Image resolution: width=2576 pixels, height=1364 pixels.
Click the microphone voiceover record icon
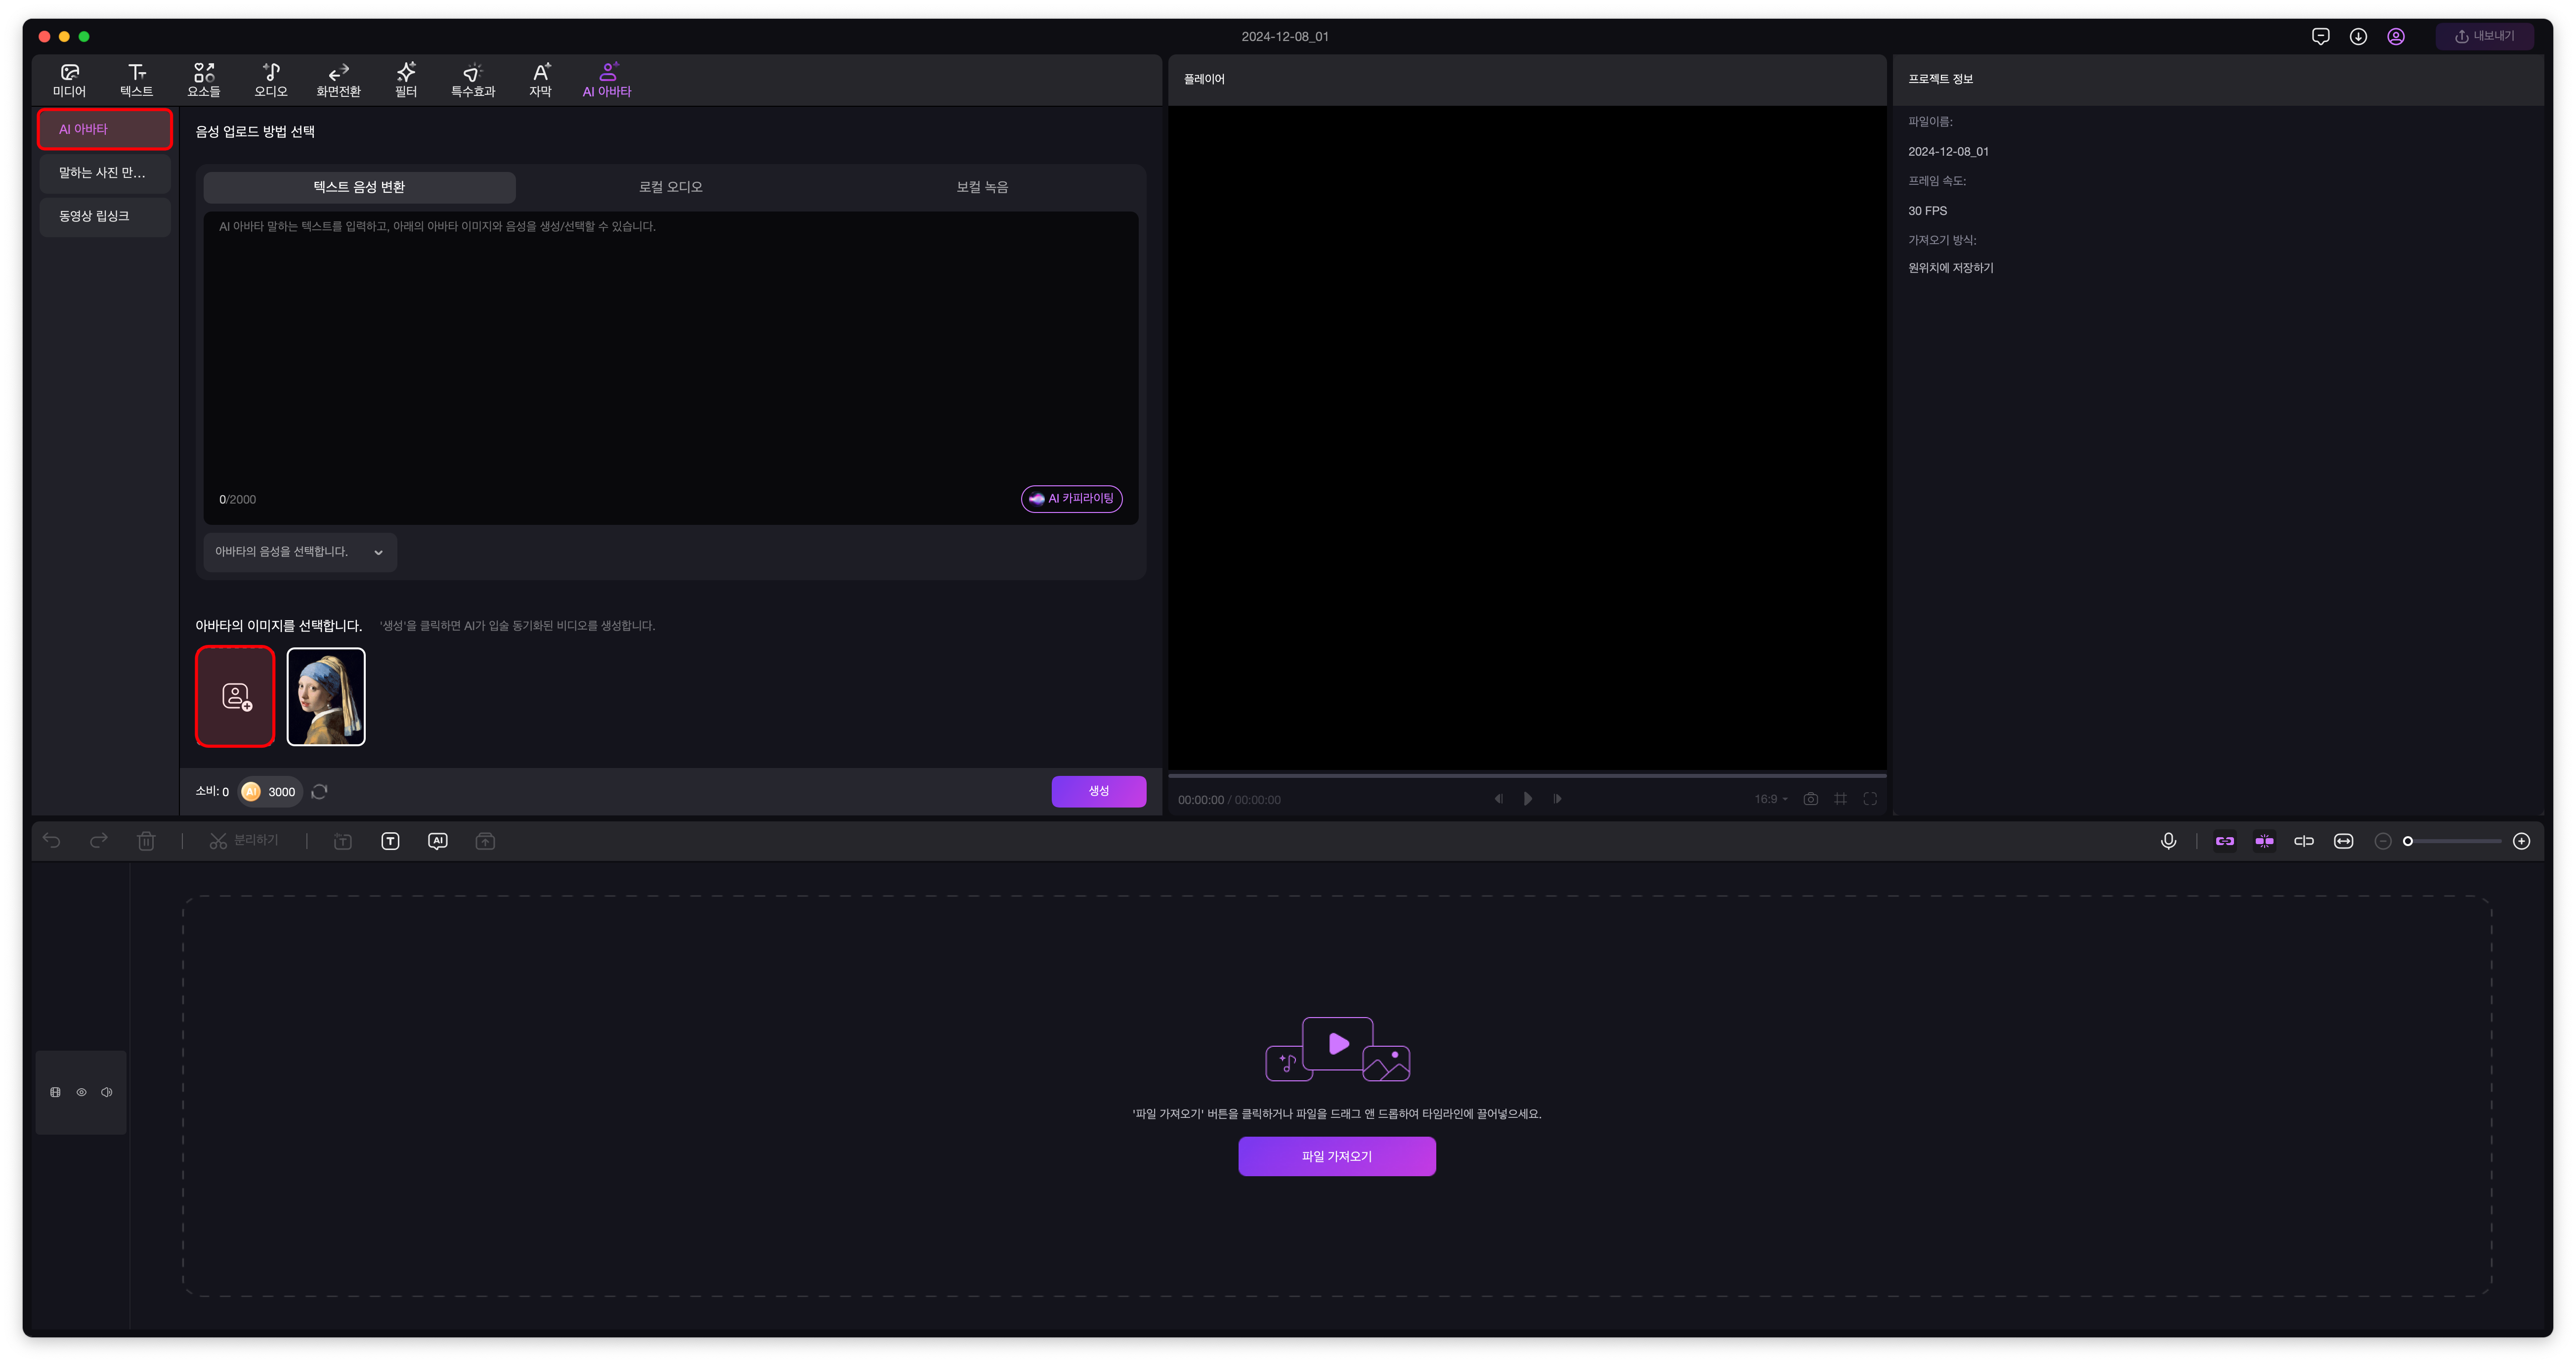point(2168,841)
